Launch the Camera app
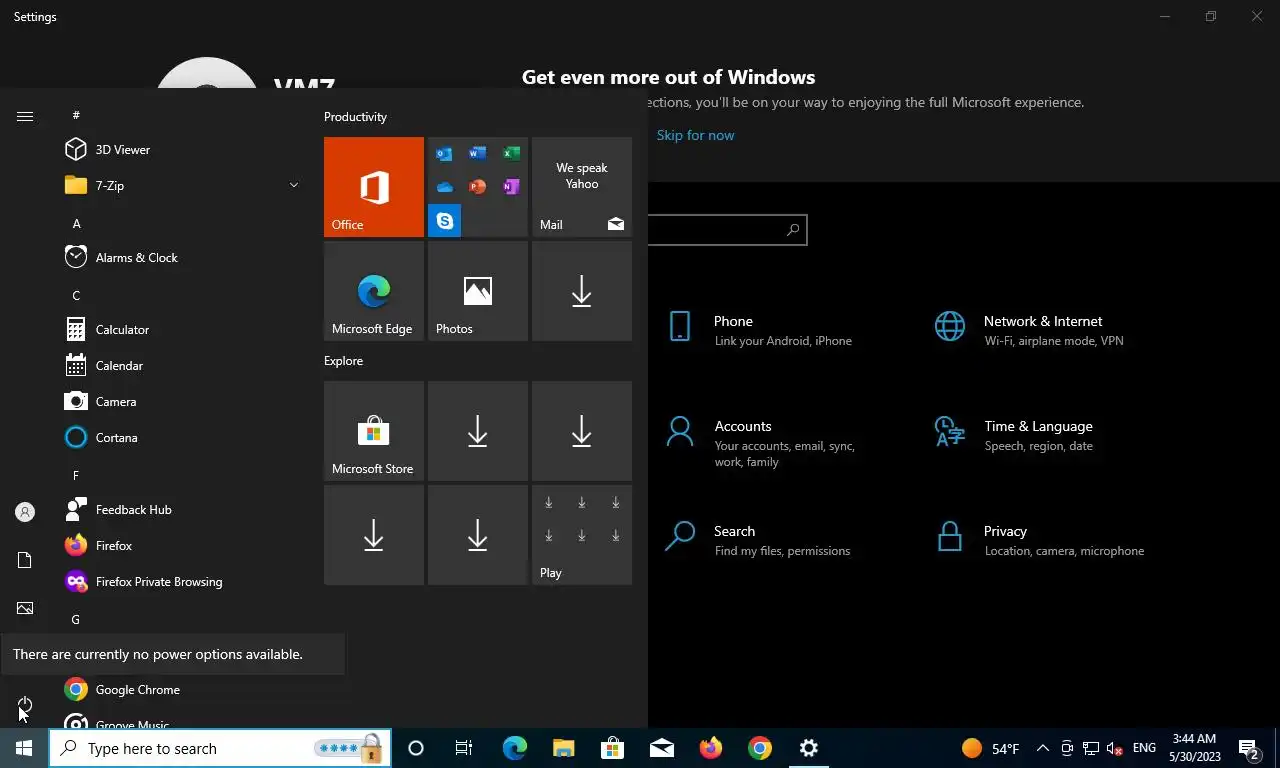The image size is (1280, 768). (x=180, y=401)
